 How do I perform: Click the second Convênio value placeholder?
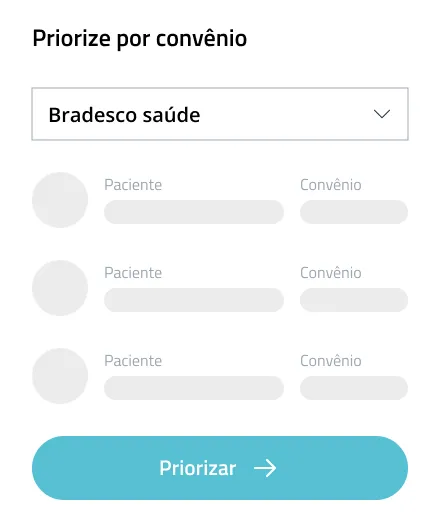coord(354,300)
